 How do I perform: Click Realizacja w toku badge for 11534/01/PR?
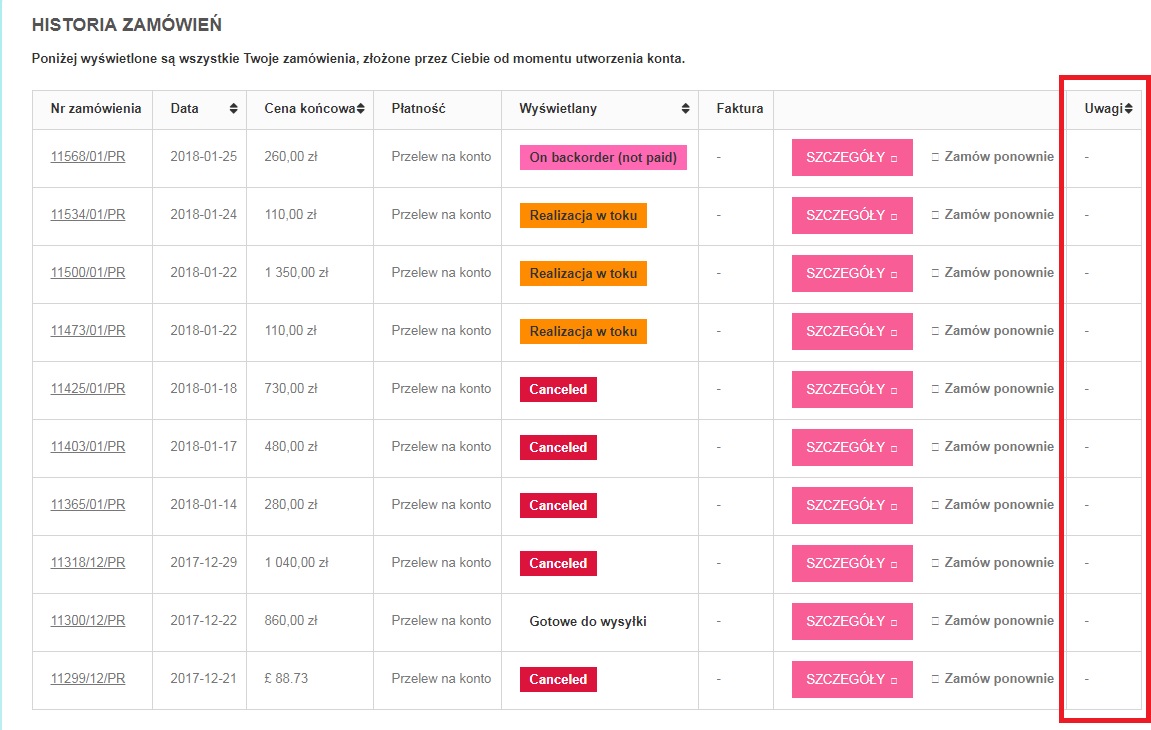click(584, 215)
